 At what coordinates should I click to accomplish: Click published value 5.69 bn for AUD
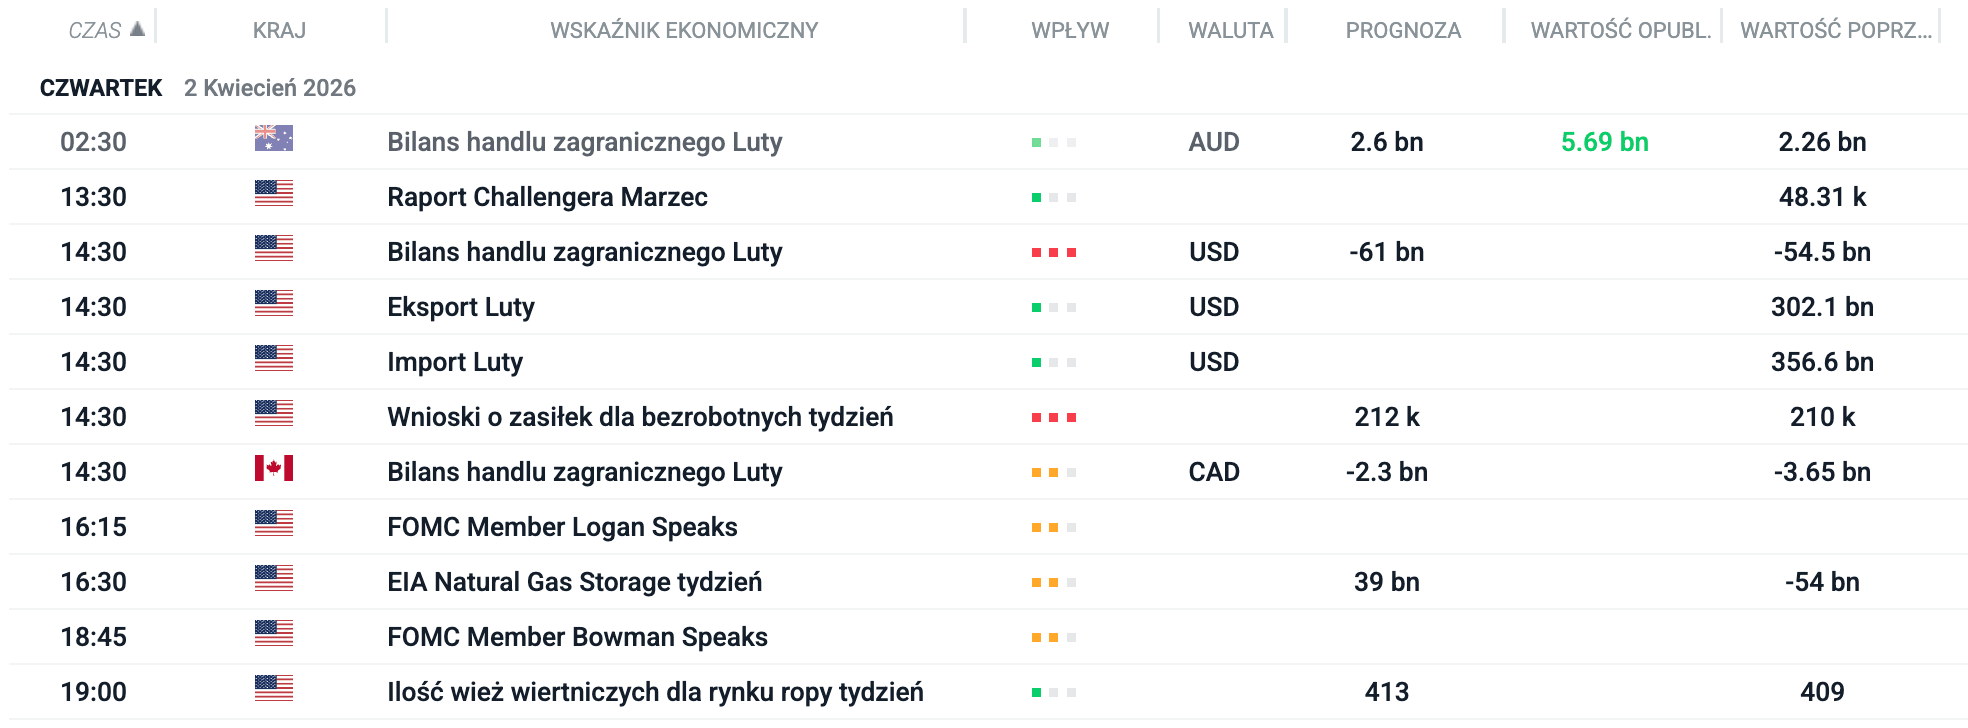1604,142
